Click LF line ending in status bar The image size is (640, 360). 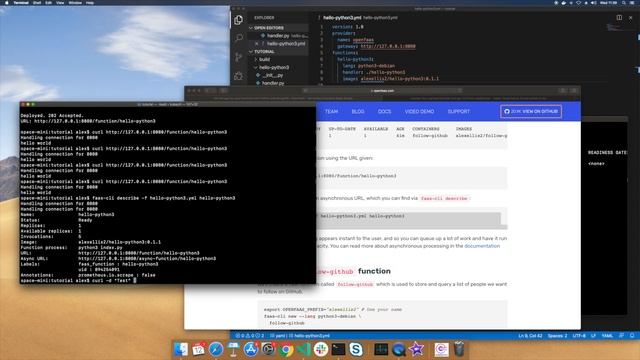(x=593, y=336)
